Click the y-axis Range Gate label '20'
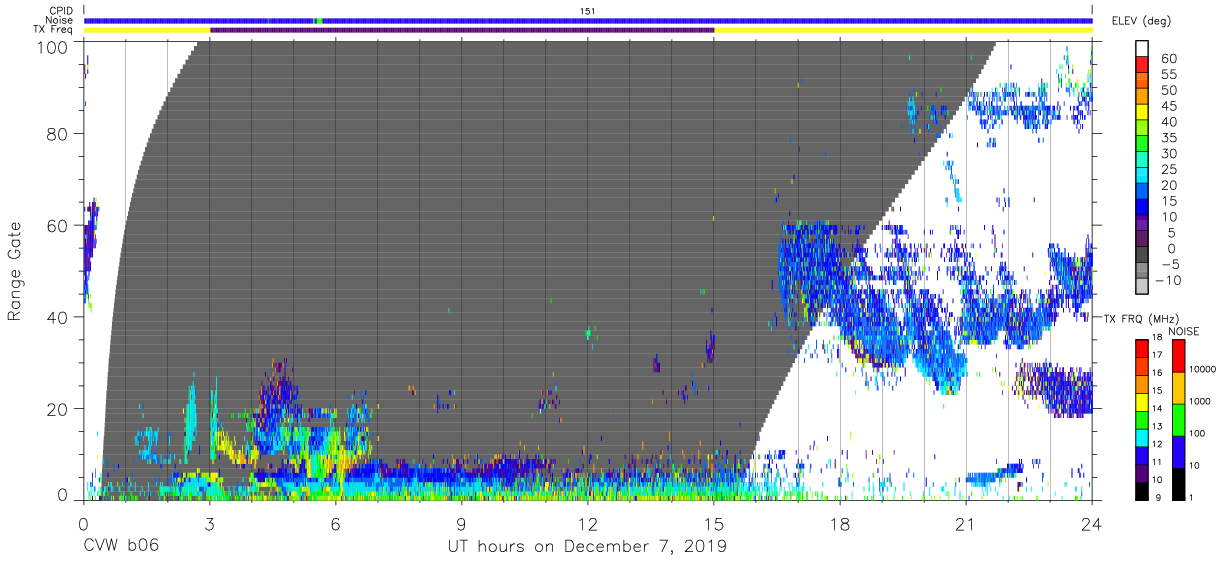The height and width of the screenshot is (567, 1228). [x=59, y=409]
